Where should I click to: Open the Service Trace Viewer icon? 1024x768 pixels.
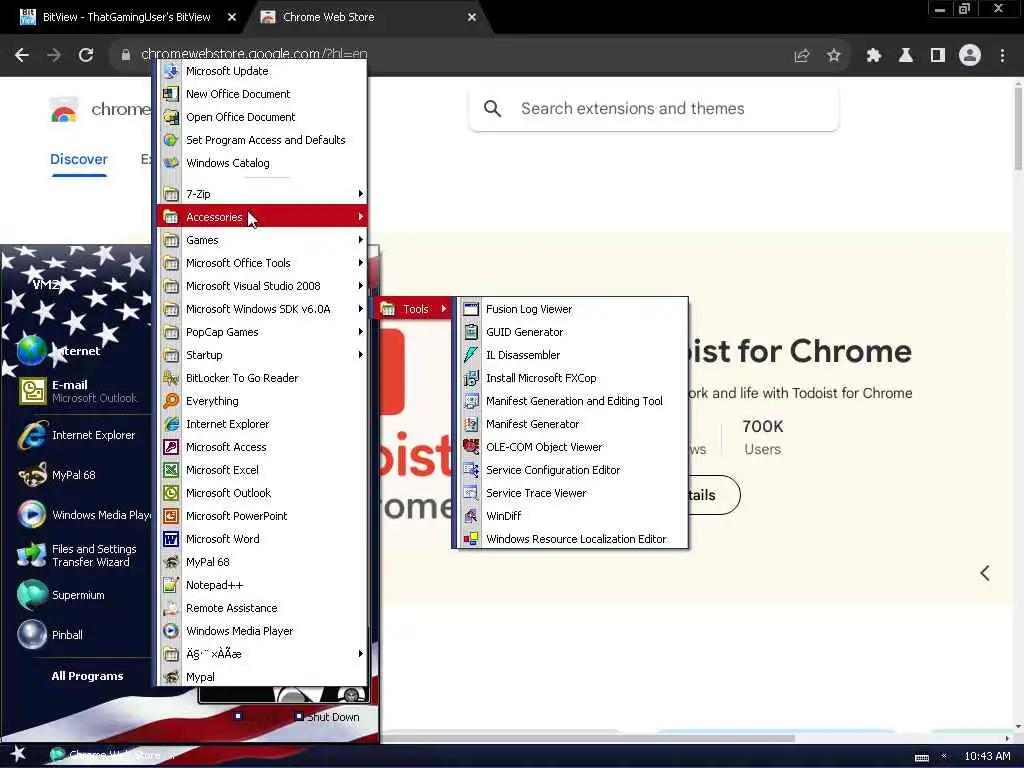pyautogui.click(x=471, y=493)
